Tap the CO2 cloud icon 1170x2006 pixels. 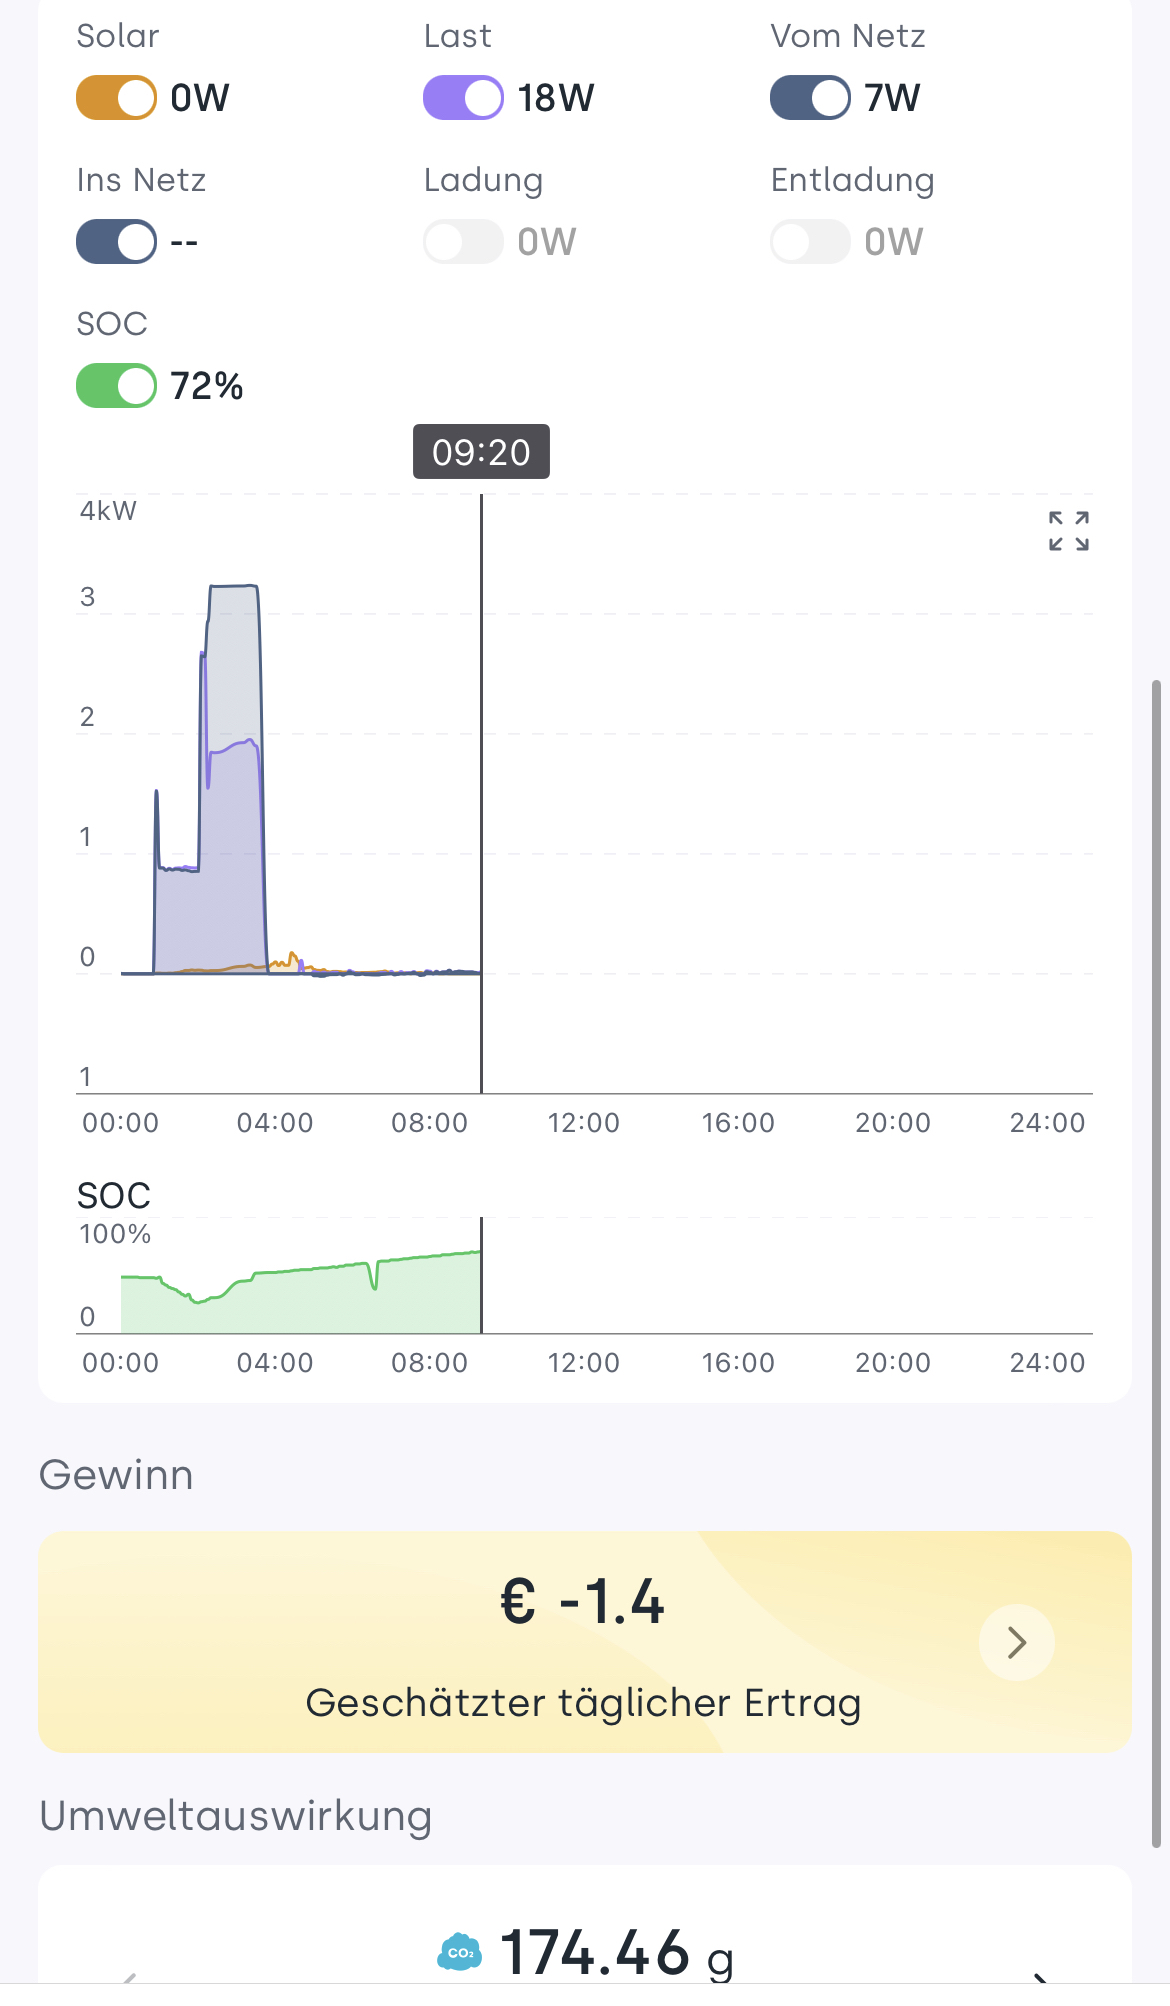[460, 1951]
